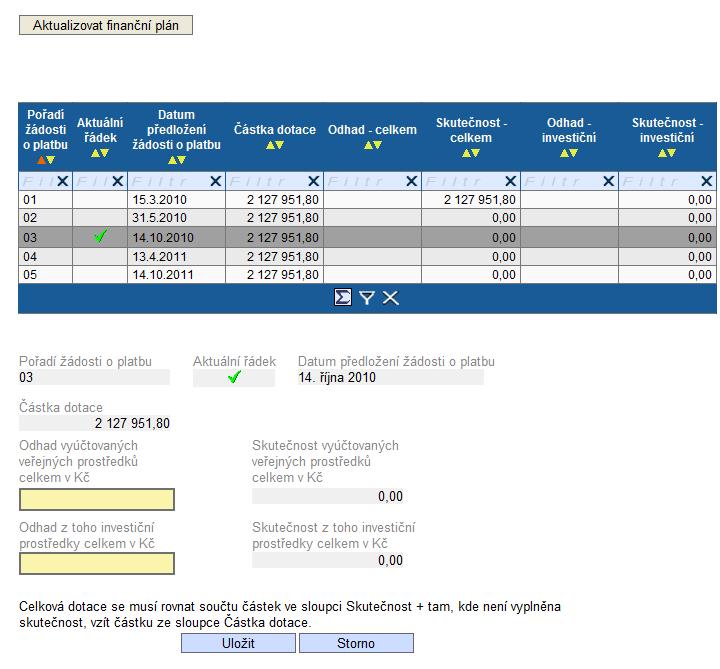Click the Uložit button
The image size is (720, 669).
coord(238,643)
